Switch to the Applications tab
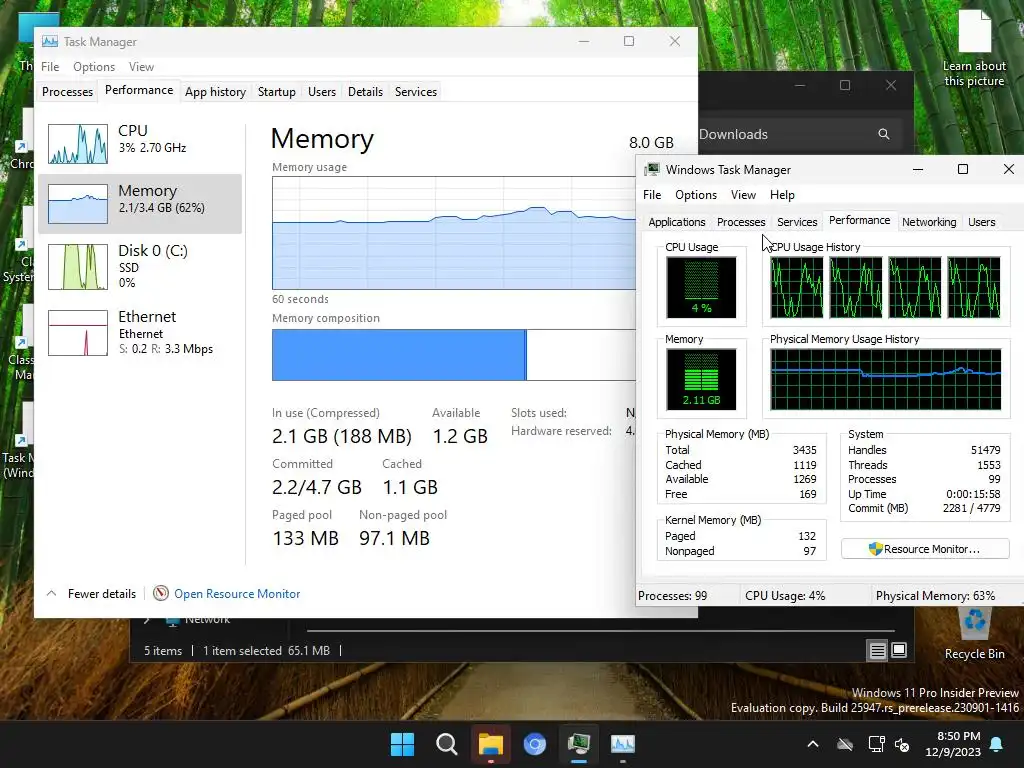This screenshot has height=768, width=1024. 677,222
